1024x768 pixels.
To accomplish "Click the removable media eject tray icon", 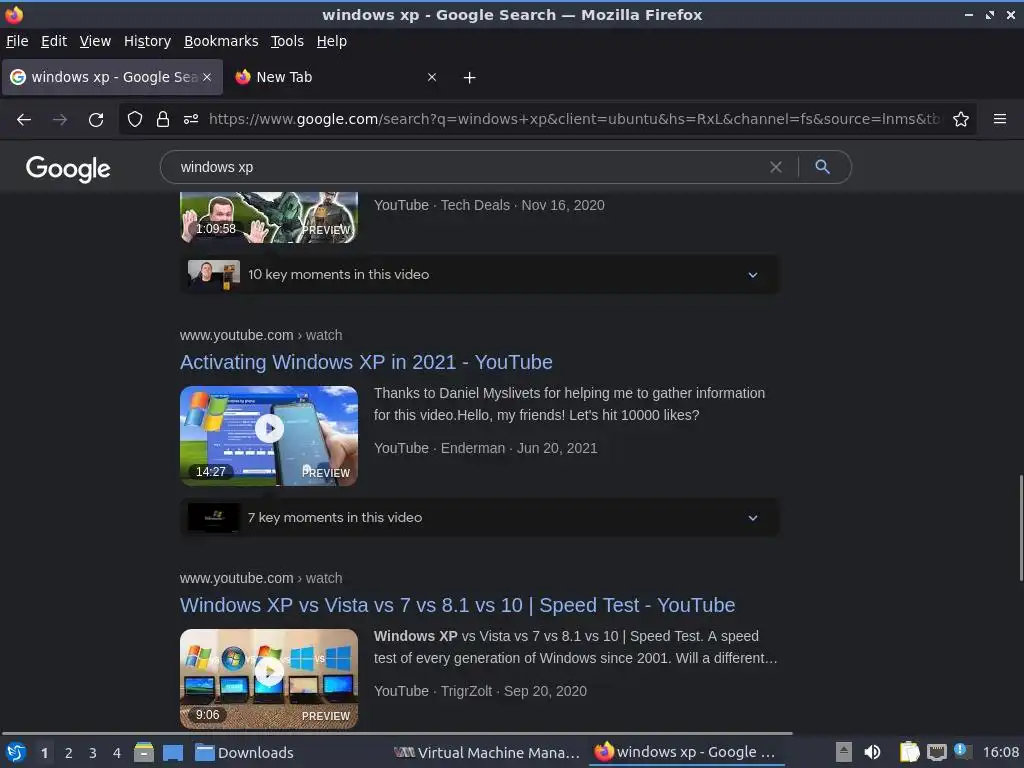I will point(844,752).
